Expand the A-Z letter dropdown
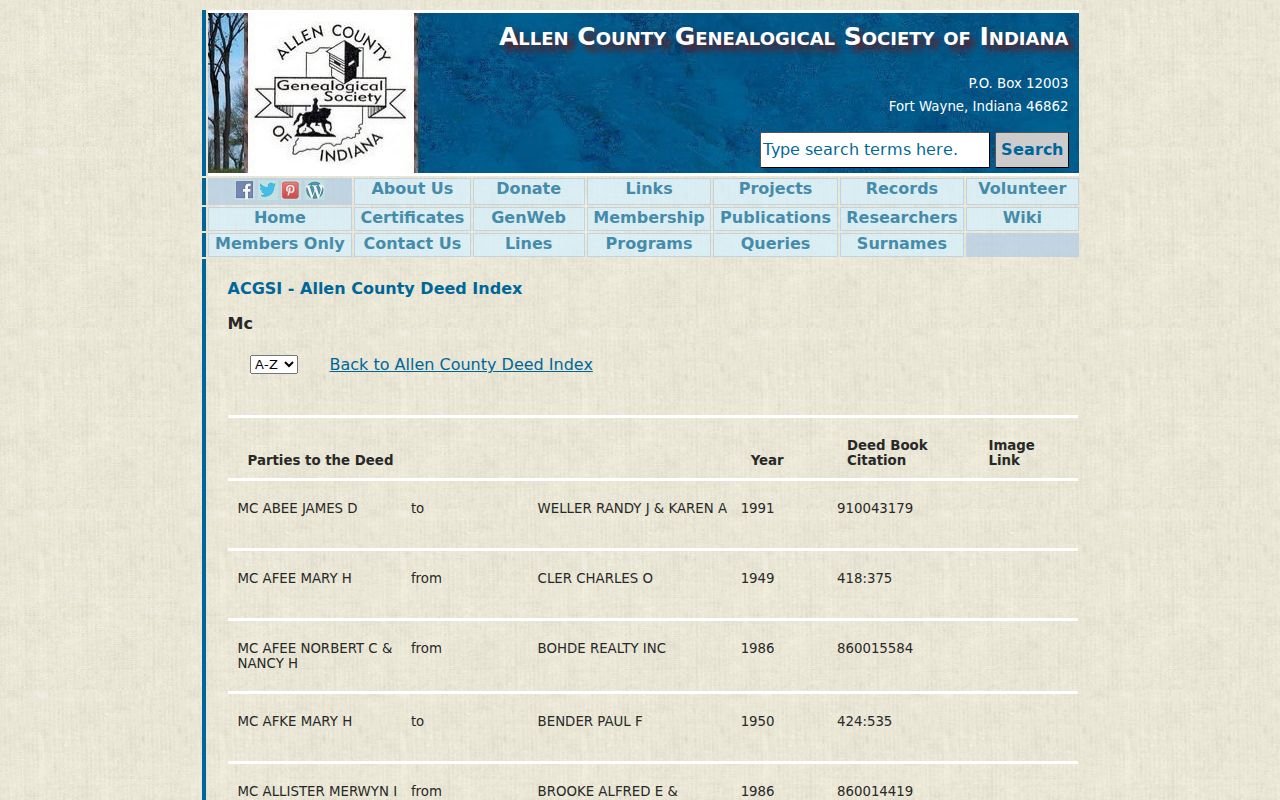 coord(274,365)
